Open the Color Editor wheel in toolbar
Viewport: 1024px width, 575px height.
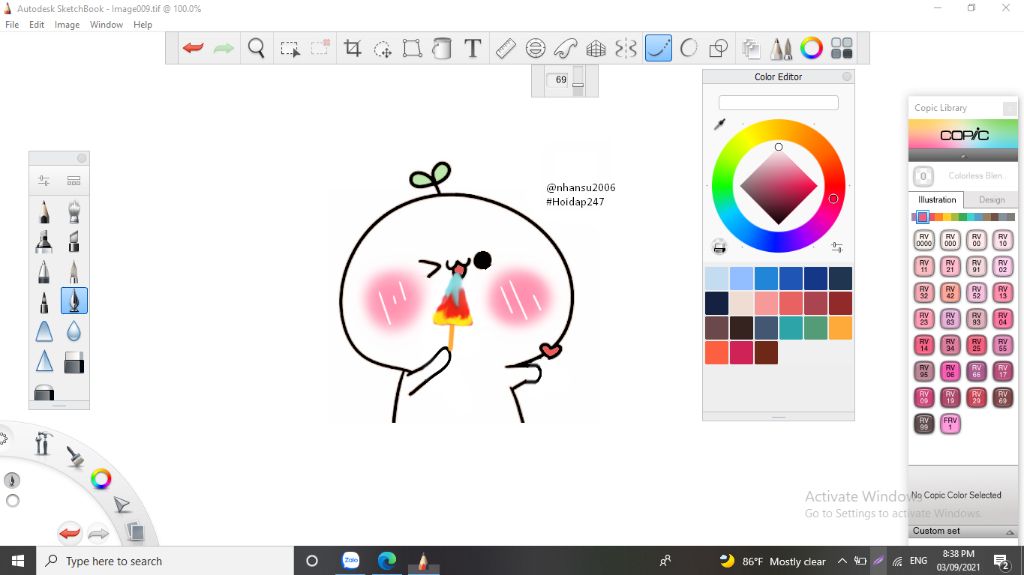(x=811, y=48)
